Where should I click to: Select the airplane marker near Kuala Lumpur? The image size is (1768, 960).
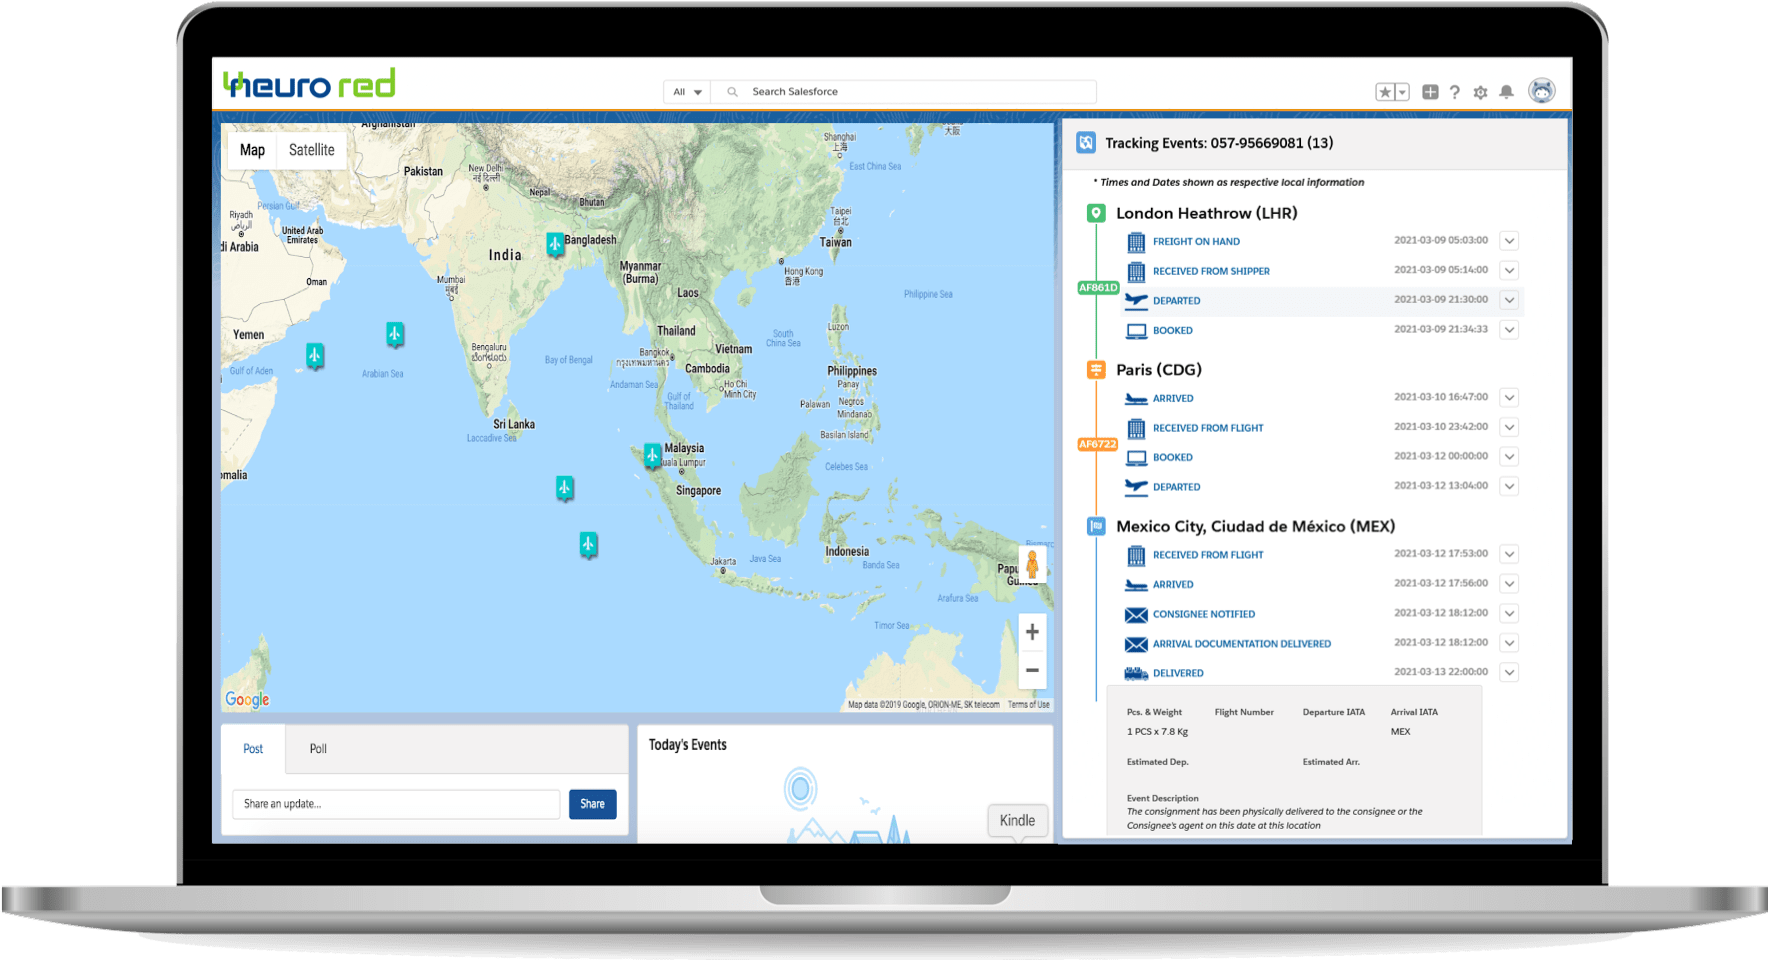652,456
